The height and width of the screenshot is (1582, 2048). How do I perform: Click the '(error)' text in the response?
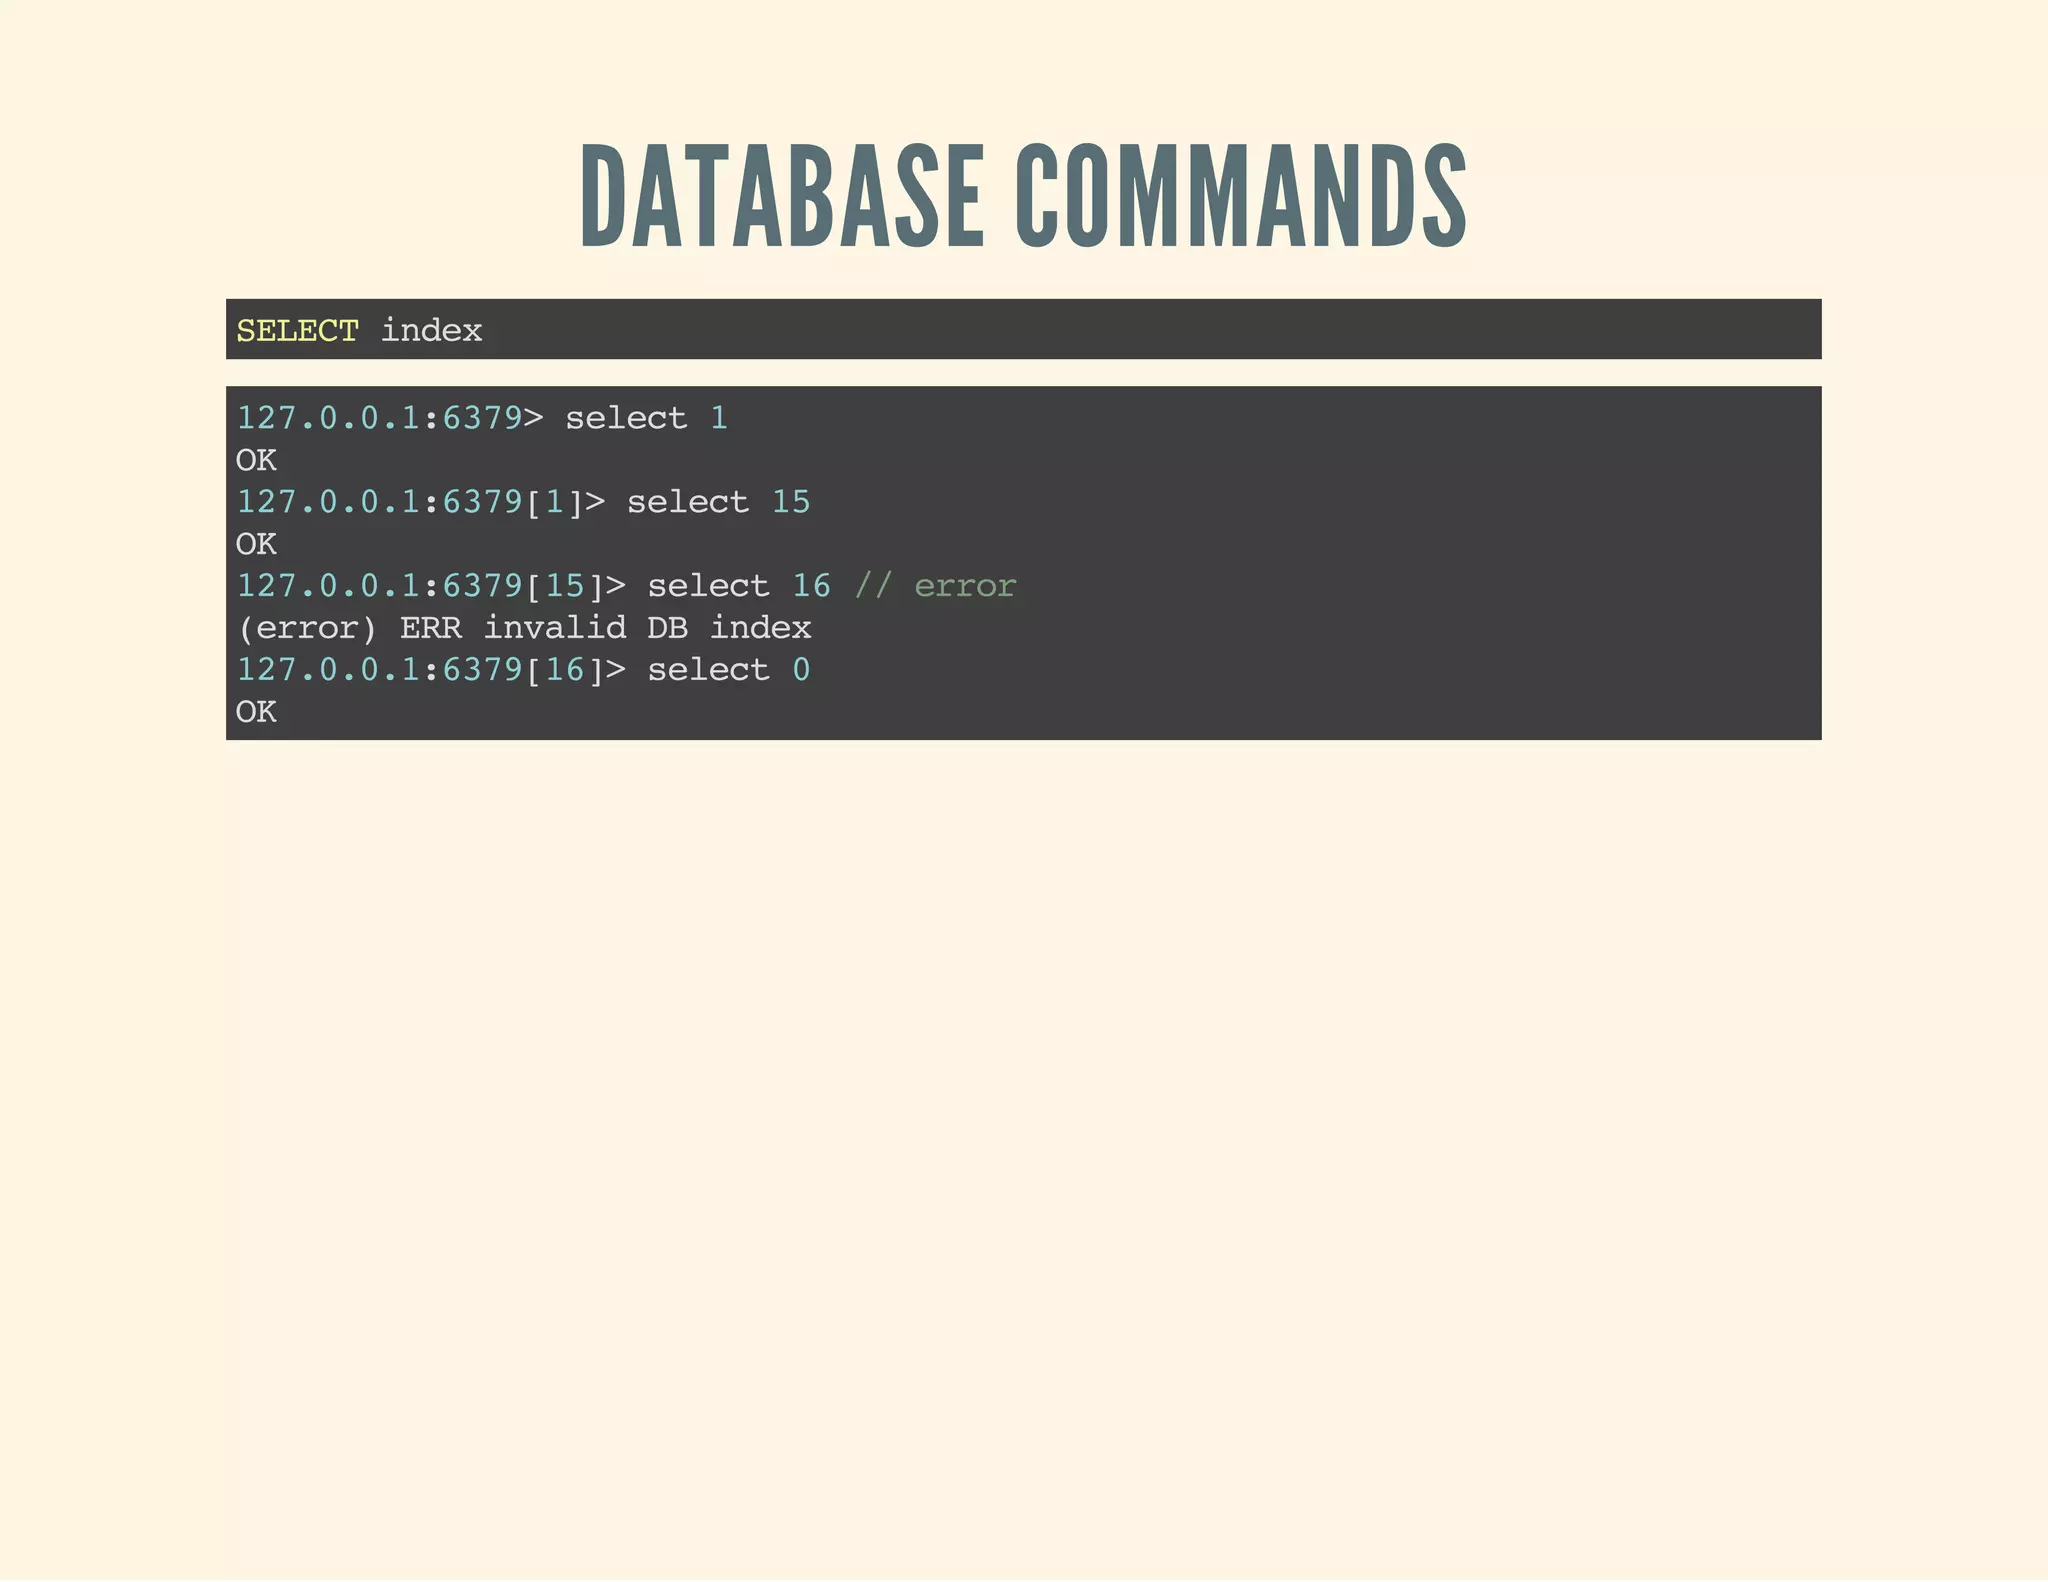click(307, 628)
